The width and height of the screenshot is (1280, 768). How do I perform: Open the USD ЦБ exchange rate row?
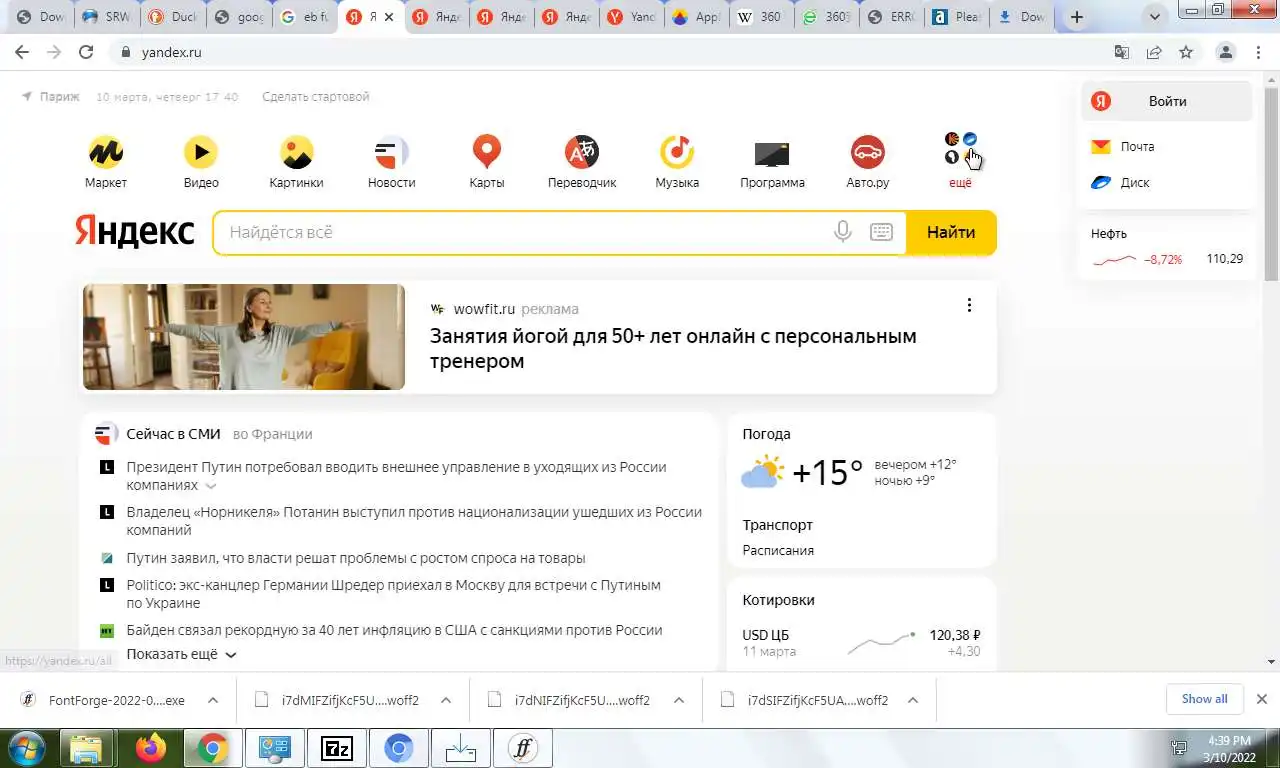(x=861, y=643)
